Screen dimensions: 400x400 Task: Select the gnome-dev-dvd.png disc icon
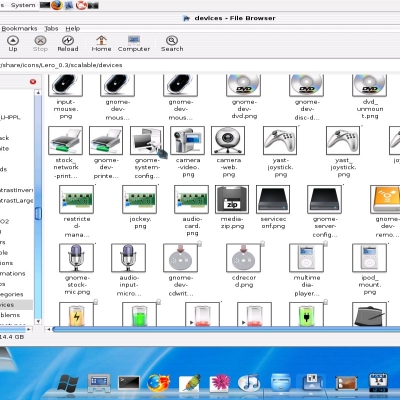pyautogui.click(x=244, y=86)
